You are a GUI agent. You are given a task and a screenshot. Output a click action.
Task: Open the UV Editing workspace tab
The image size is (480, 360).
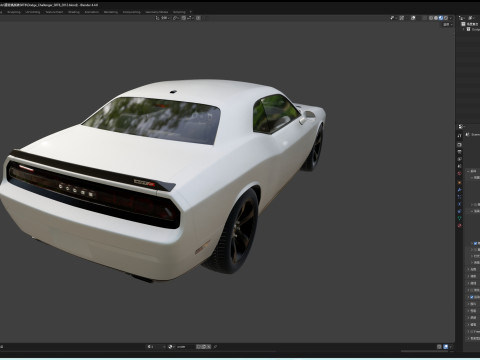click(33, 12)
